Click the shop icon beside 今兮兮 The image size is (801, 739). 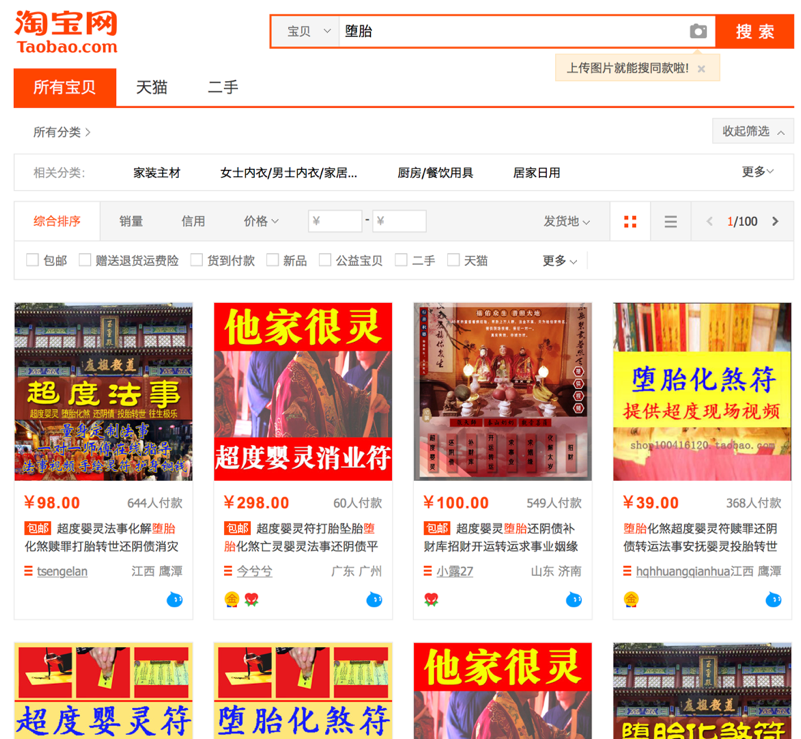point(228,571)
